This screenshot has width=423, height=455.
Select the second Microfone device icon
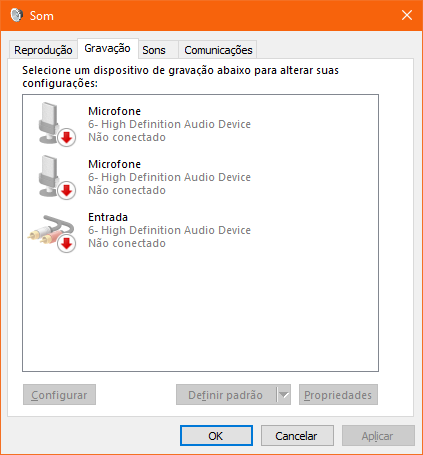pyautogui.click(x=53, y=177)
